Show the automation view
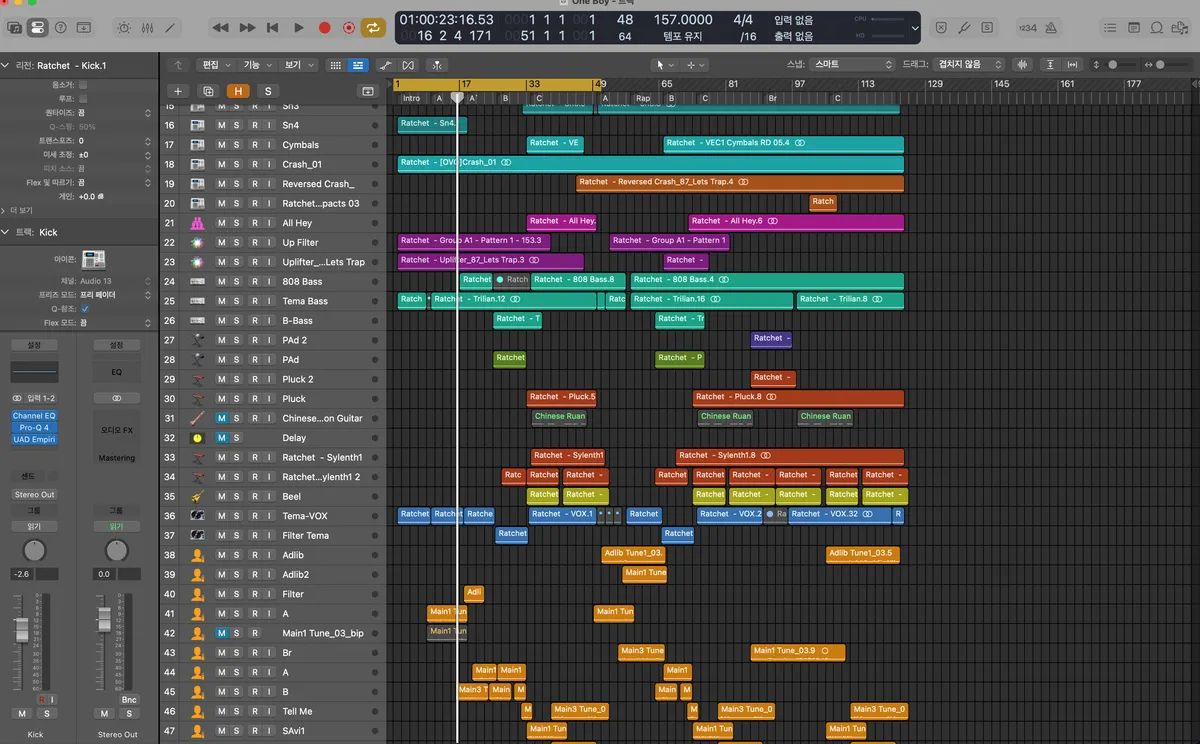Screen dimensions: 1200x744 tap(386, 65)
